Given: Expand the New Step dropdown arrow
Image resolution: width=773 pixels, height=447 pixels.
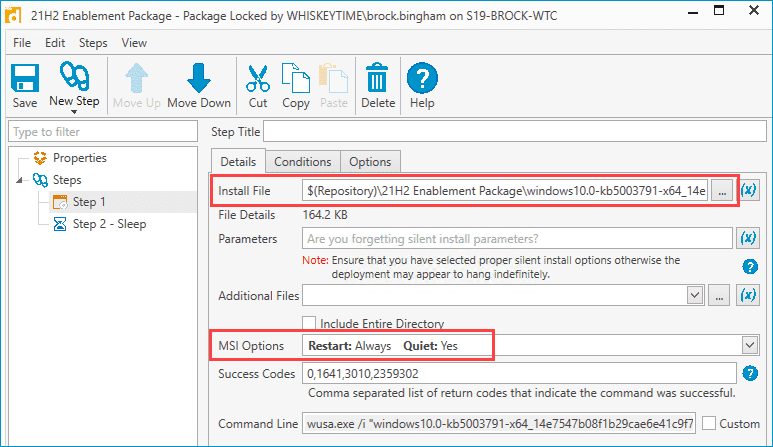Looking at the screenshot, I should [74, 112].
